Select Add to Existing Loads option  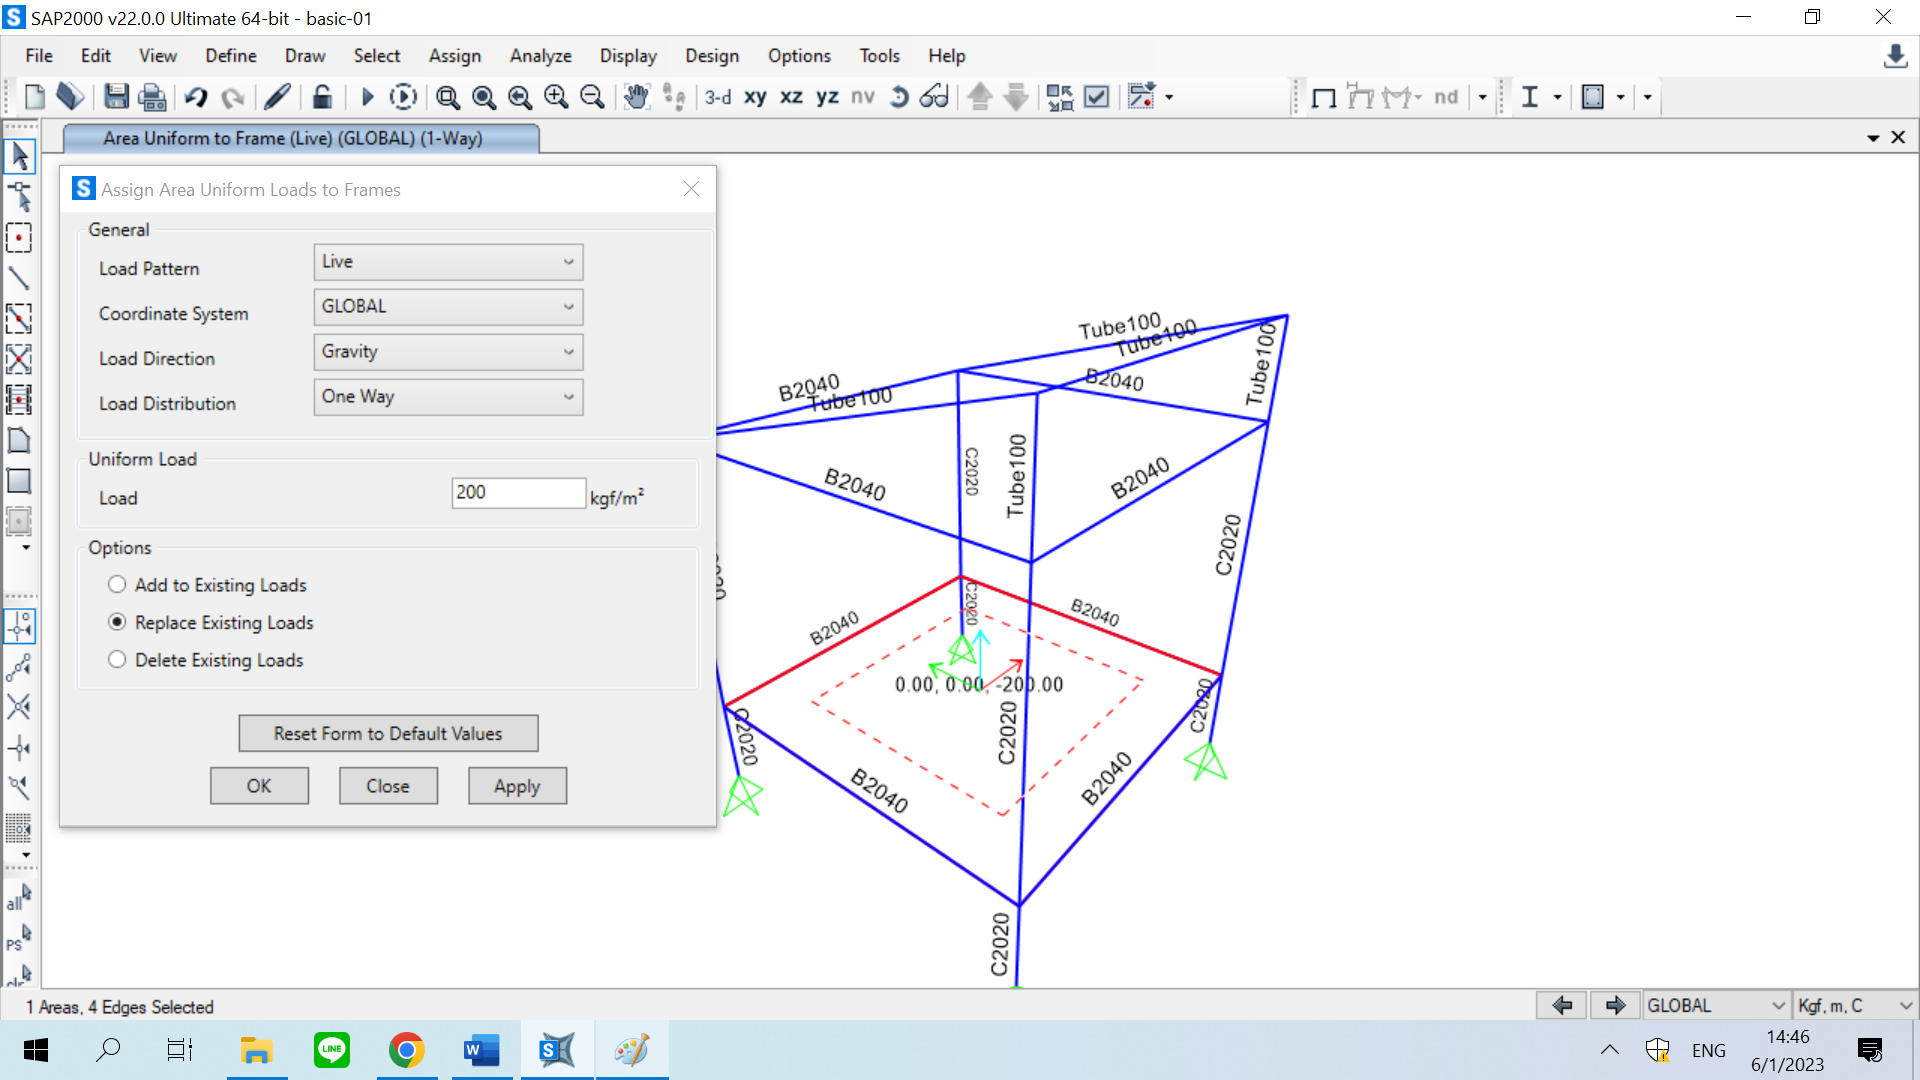coord(117,585)
